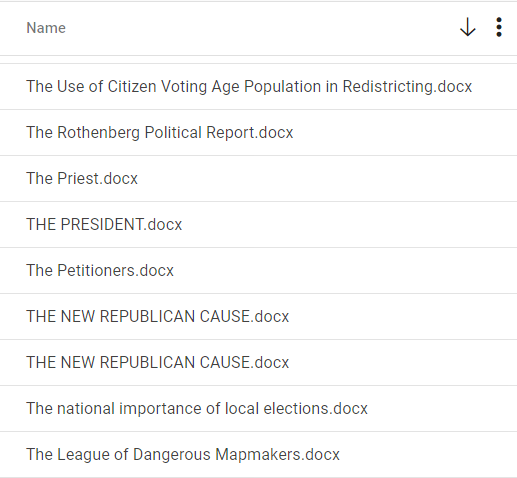Screen dimensions: 517x478
Task: Select THE PRESIDENT.docx file
Action: 104,224
